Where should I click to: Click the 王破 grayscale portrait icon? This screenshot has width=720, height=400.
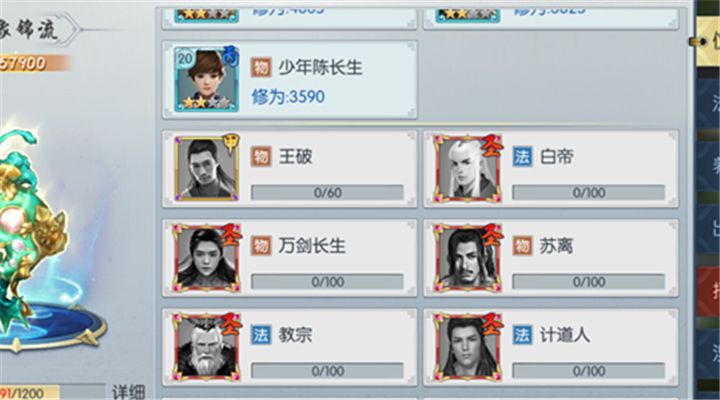(x=206, y=169)
